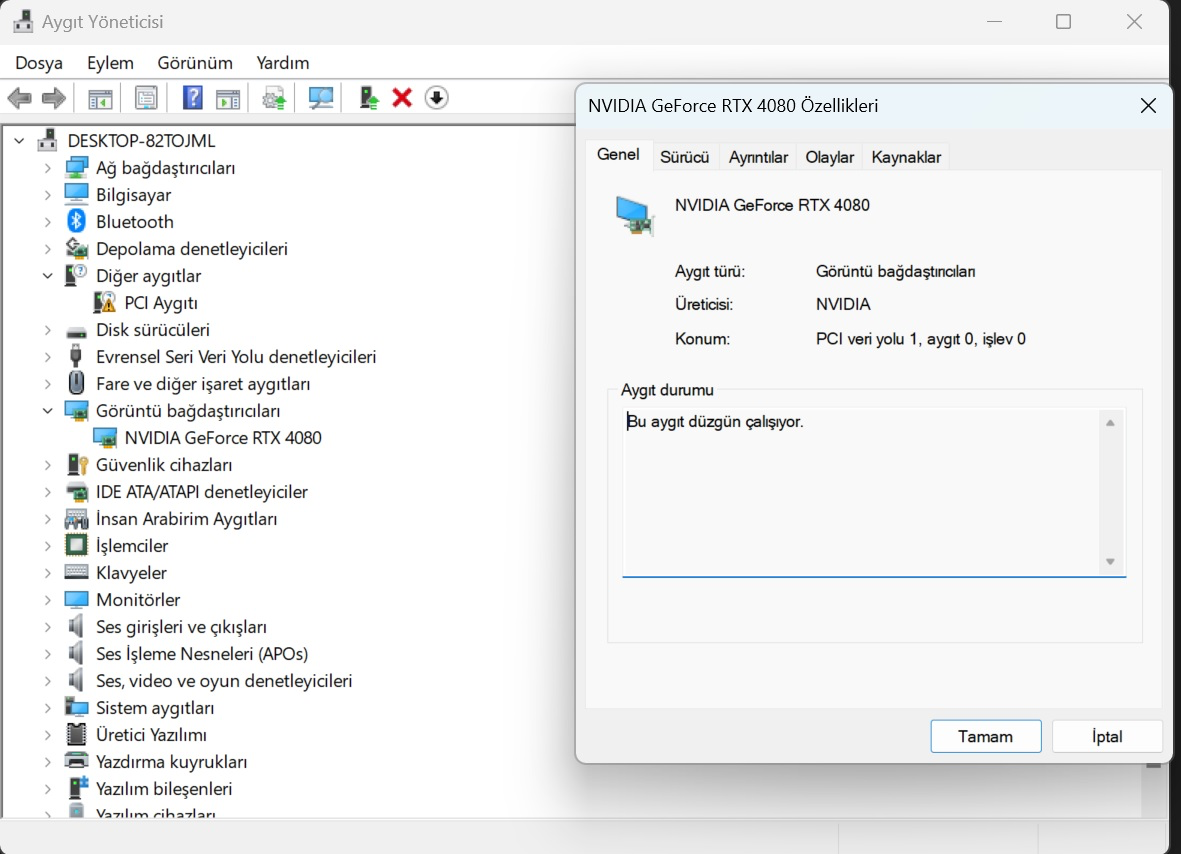1181x854 pixels.
Task: Collapse Görüntü bağdaştırıcıları category
Action: coord(47,411)
